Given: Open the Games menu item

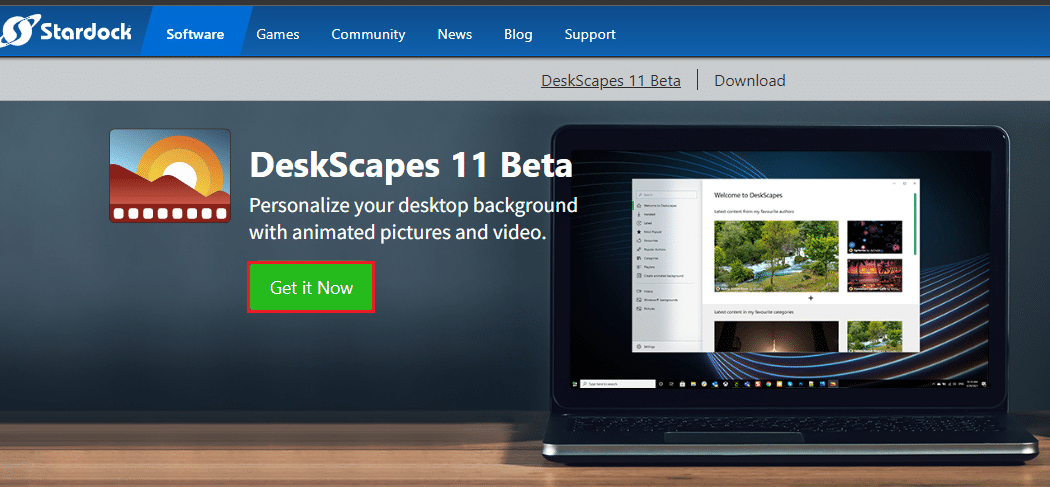Looking at the screenshot, I should tap(278, 34).
